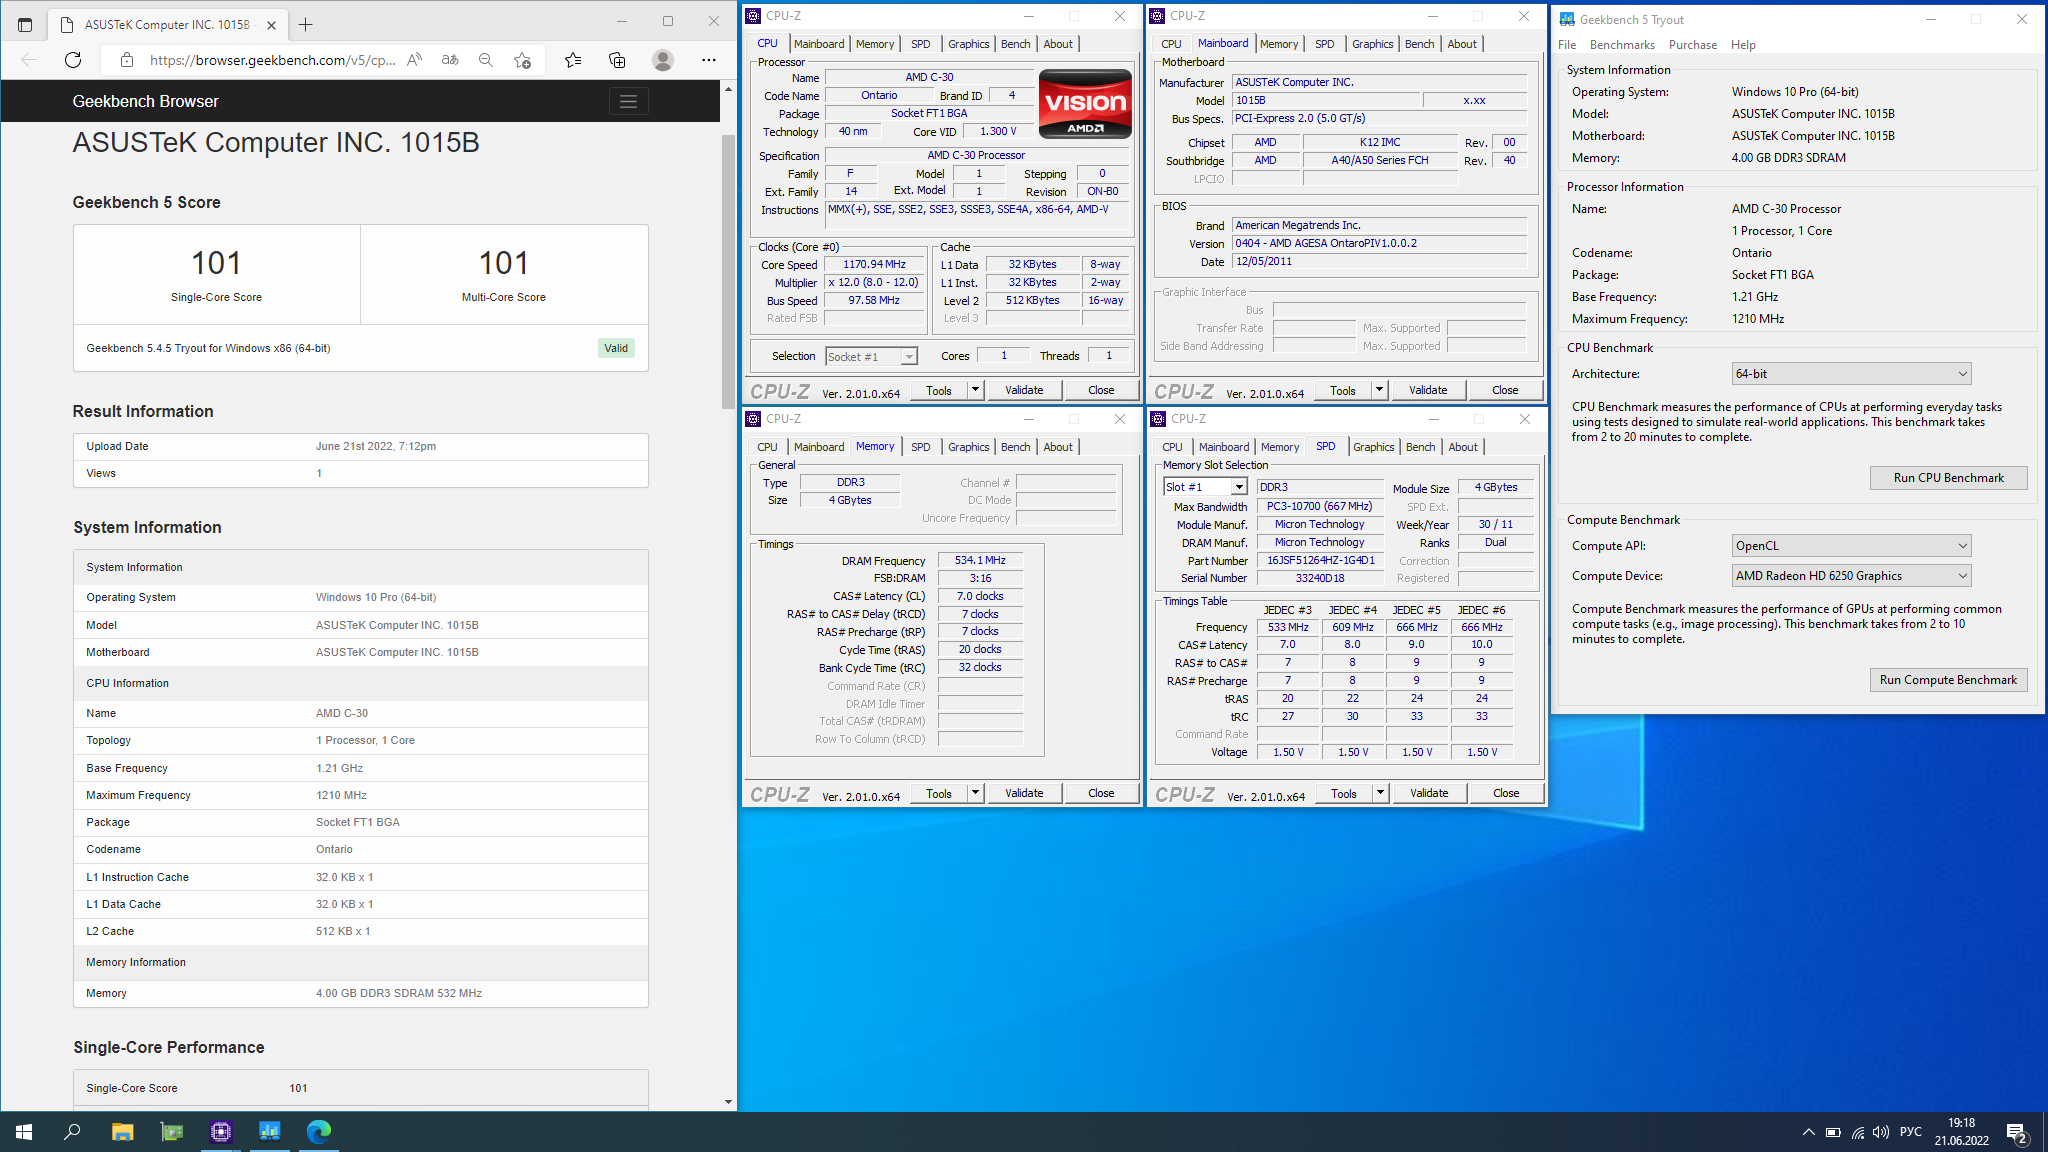
Task: Toggle the Geekbench Browser hamburger menu
Action: (x=628, y=101)
